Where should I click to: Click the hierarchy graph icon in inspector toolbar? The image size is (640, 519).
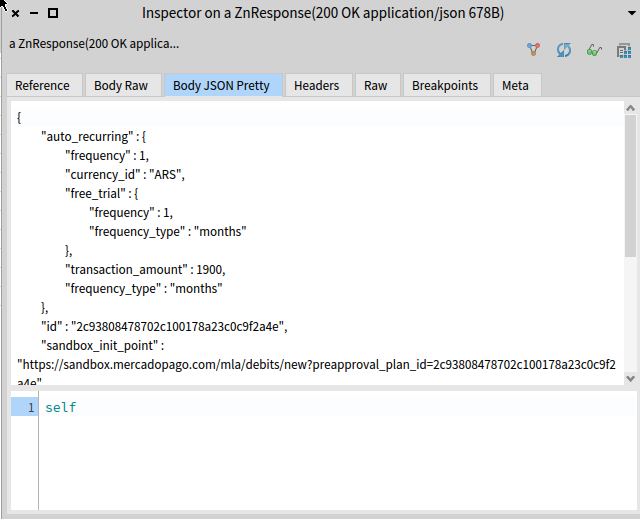coord(533,50)
